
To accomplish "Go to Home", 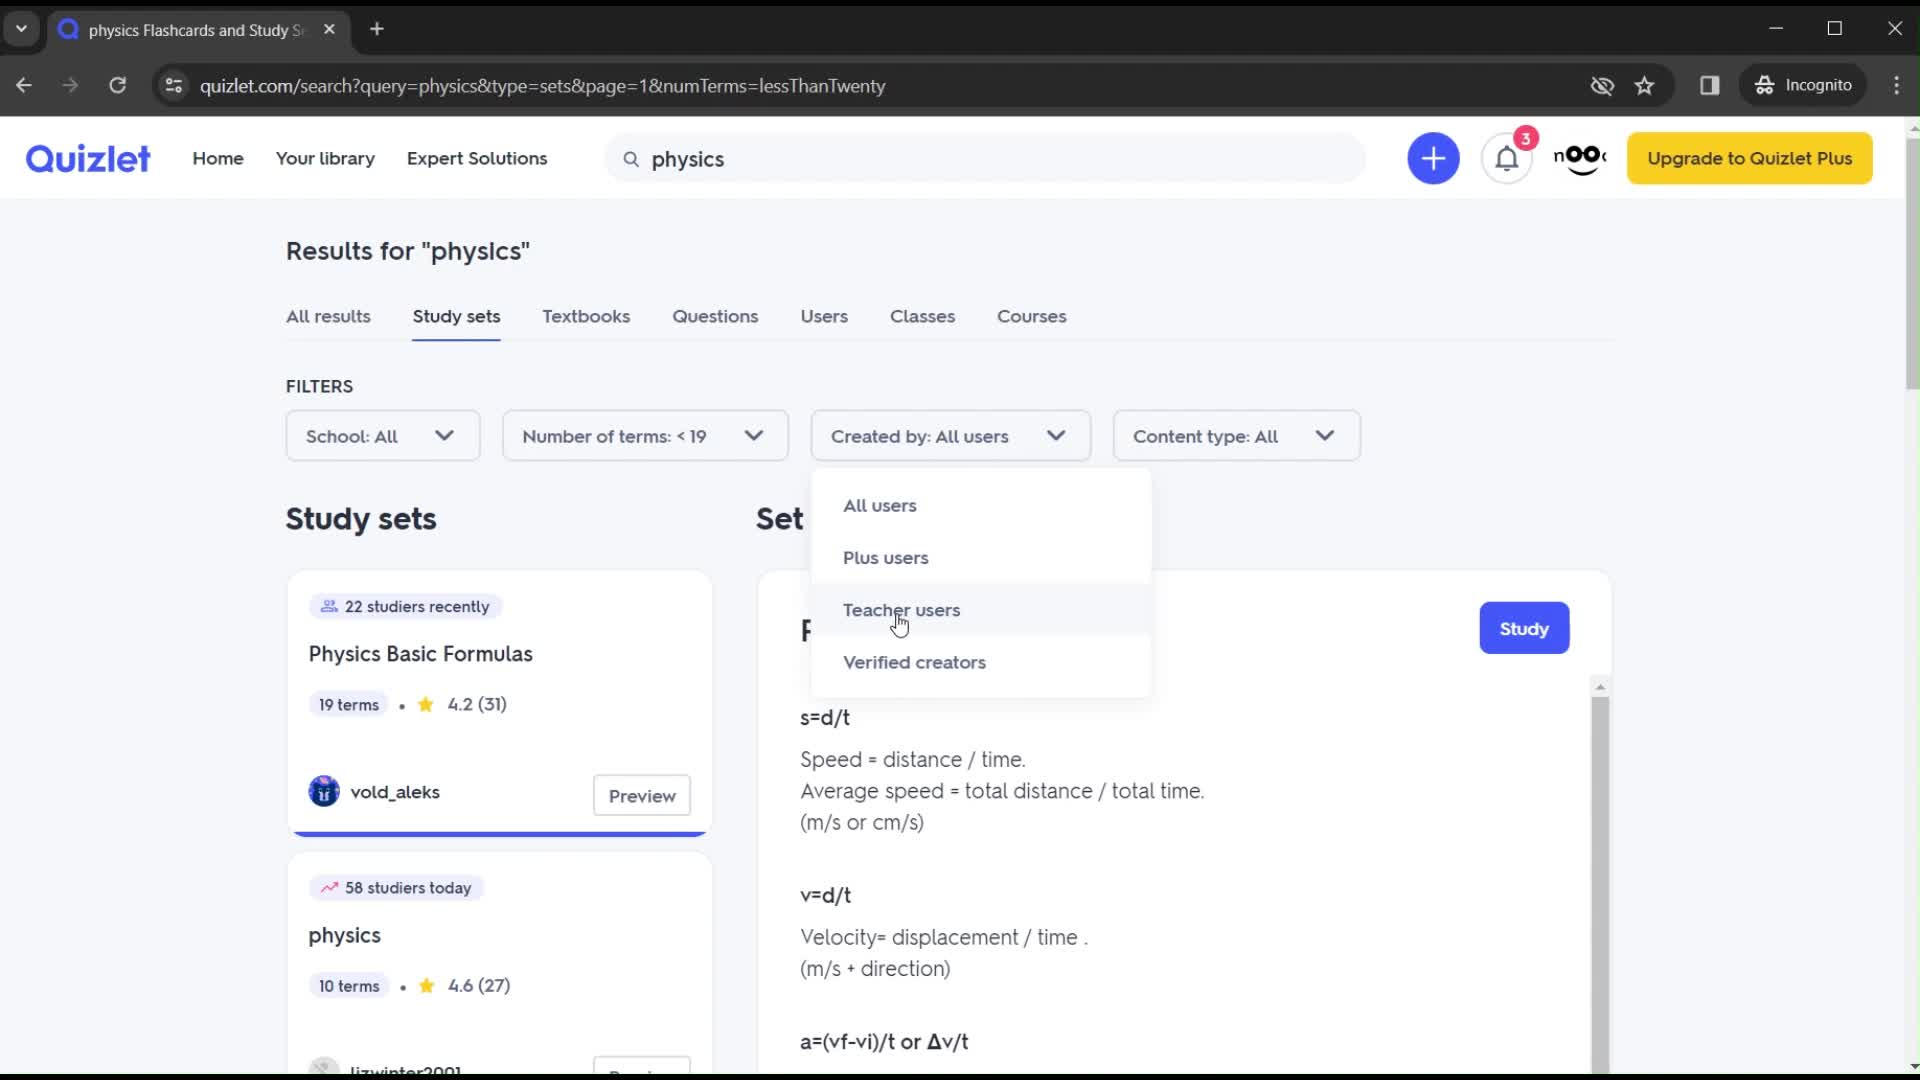I will click(x=218, y=158).
